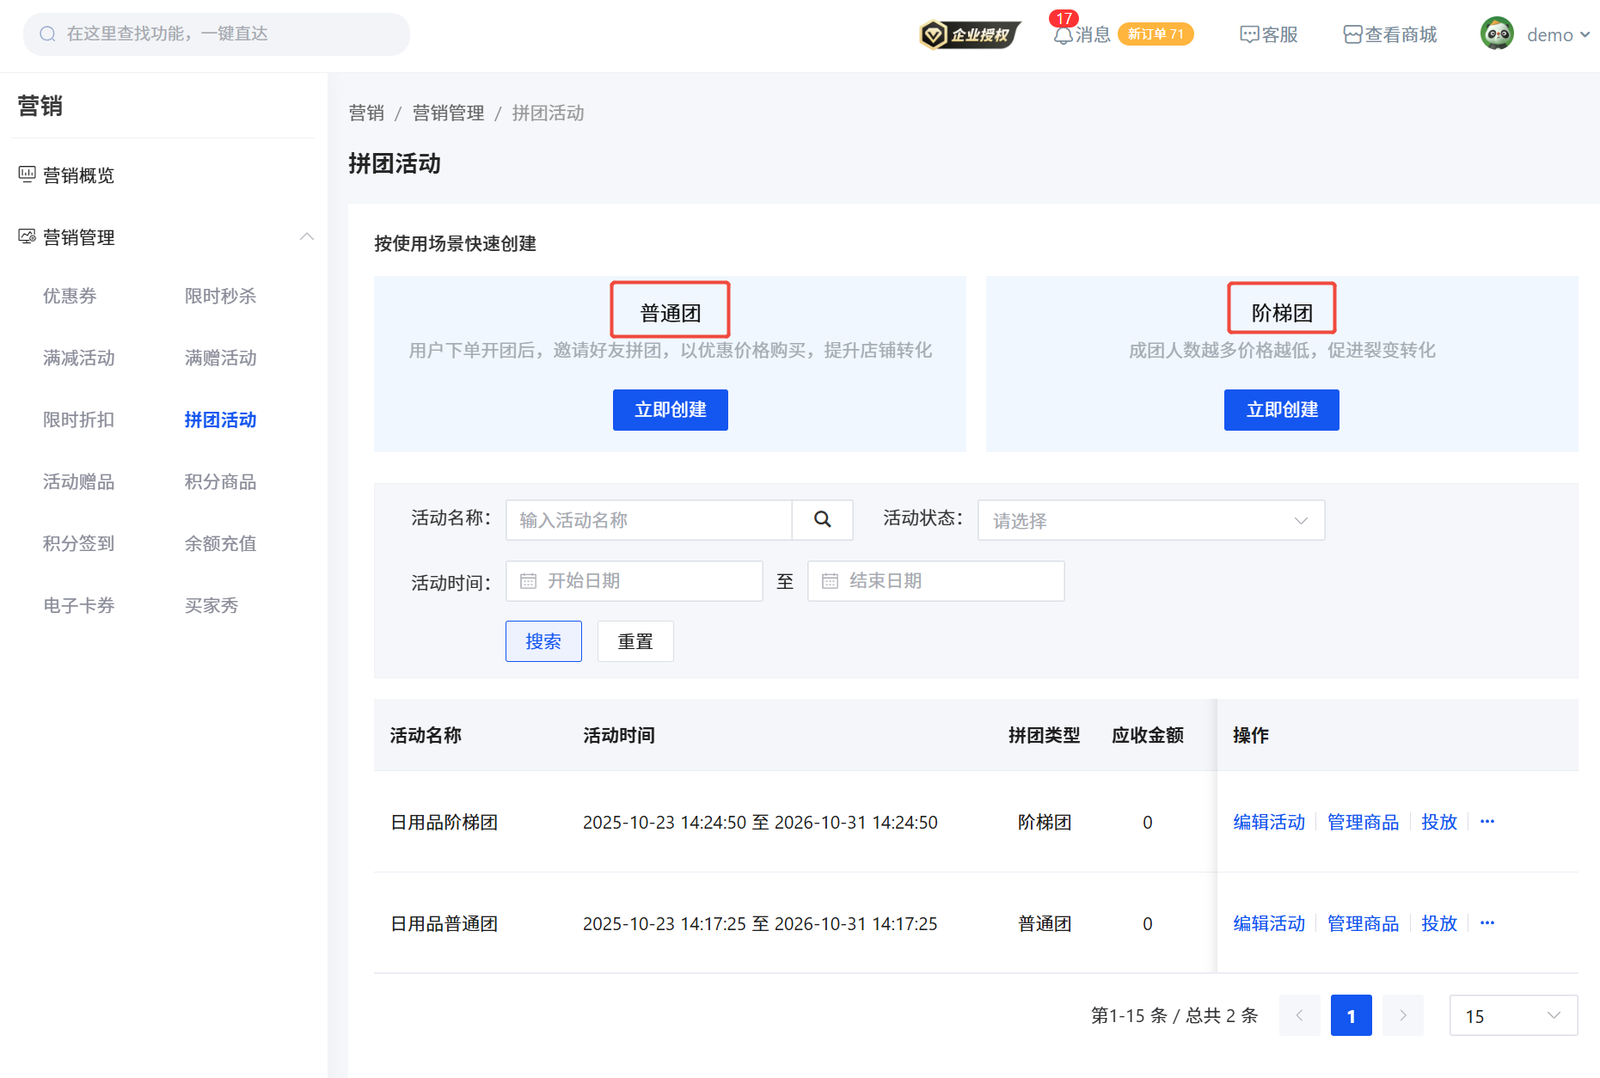
Task: Open 营销概览 in the sidebar
Action: coord(78,176)
